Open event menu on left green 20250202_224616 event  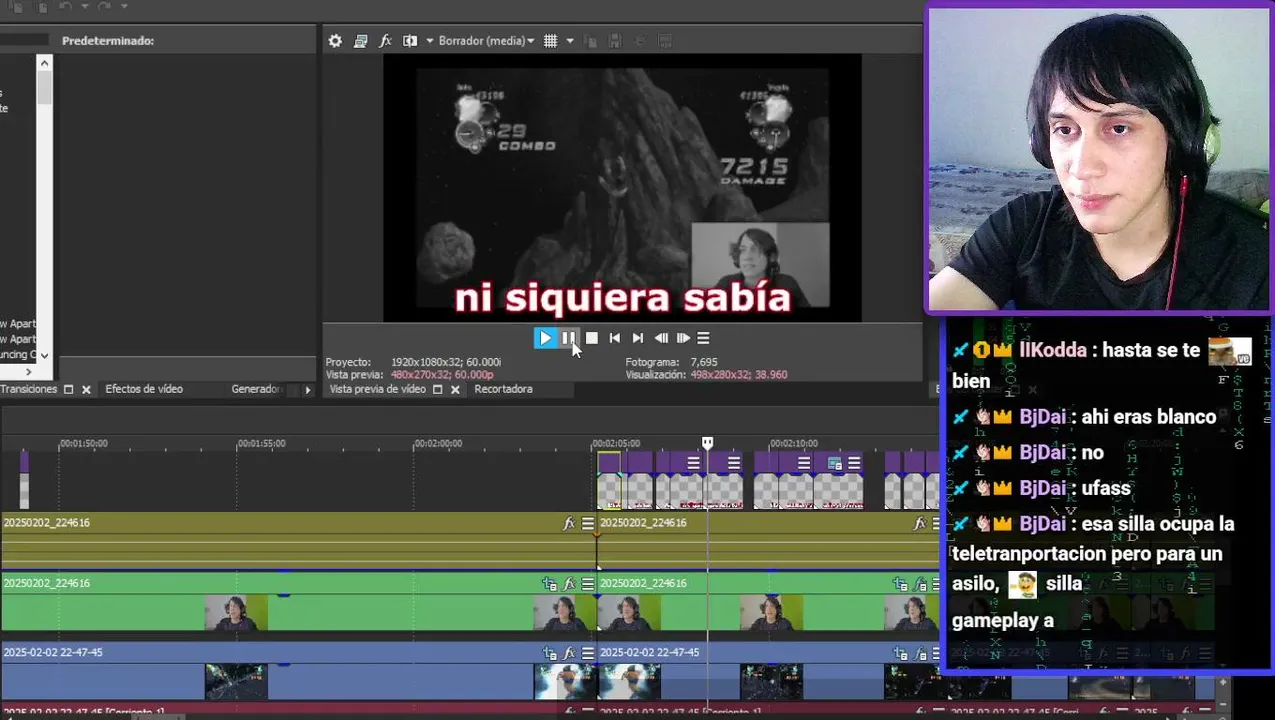[x=588, y=584]
